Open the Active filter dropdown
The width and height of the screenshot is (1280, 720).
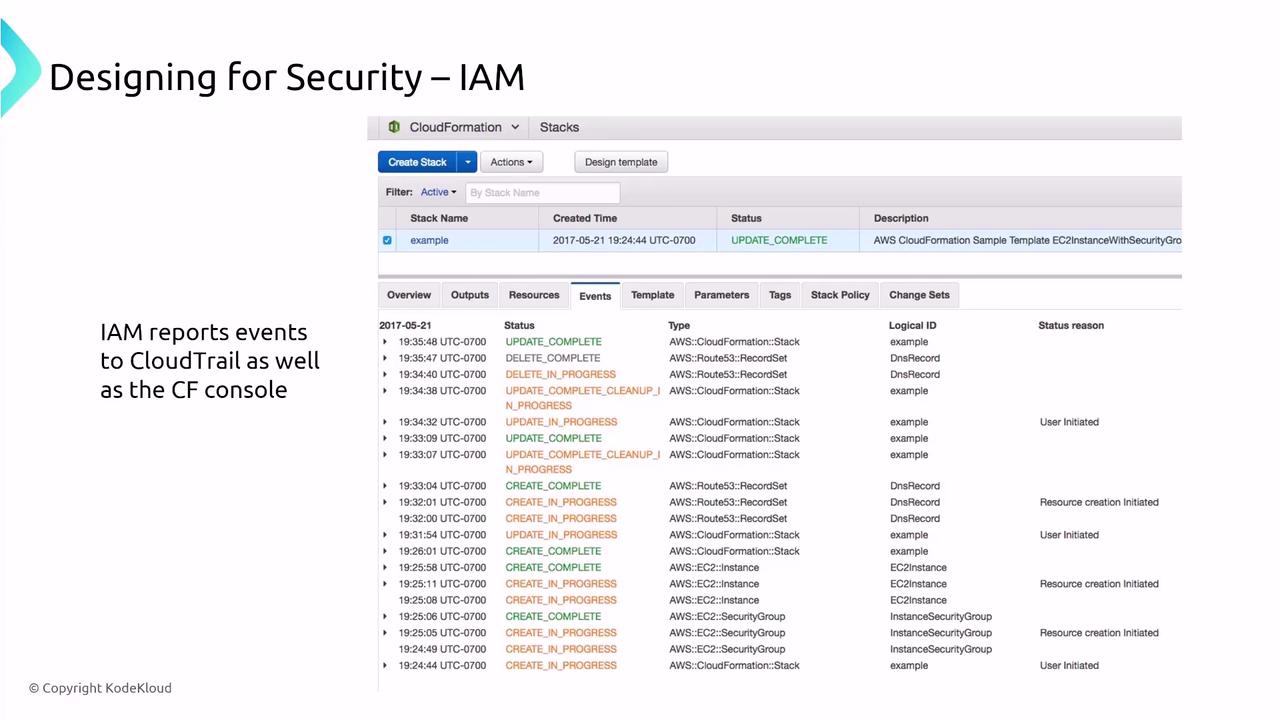click(x=438, y=192)
